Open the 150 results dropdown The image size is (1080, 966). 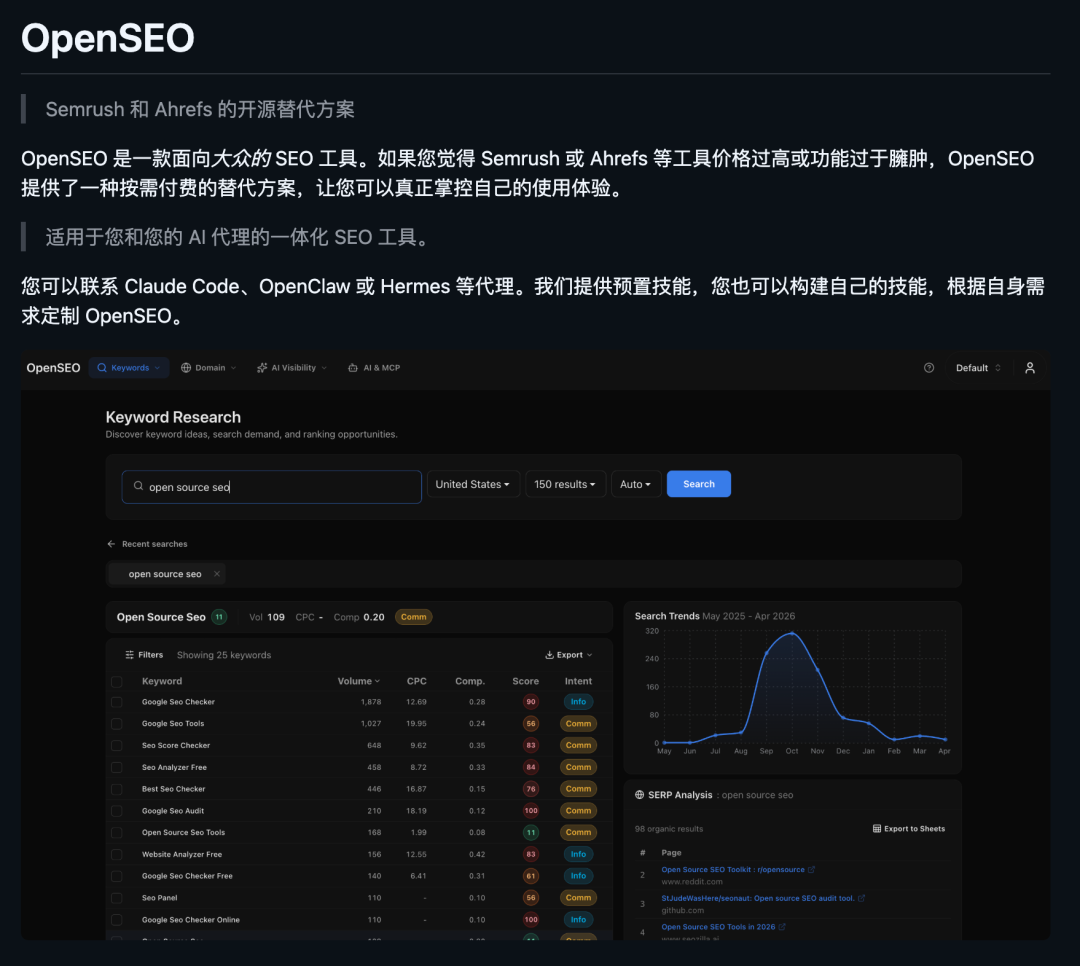(565, 484)
